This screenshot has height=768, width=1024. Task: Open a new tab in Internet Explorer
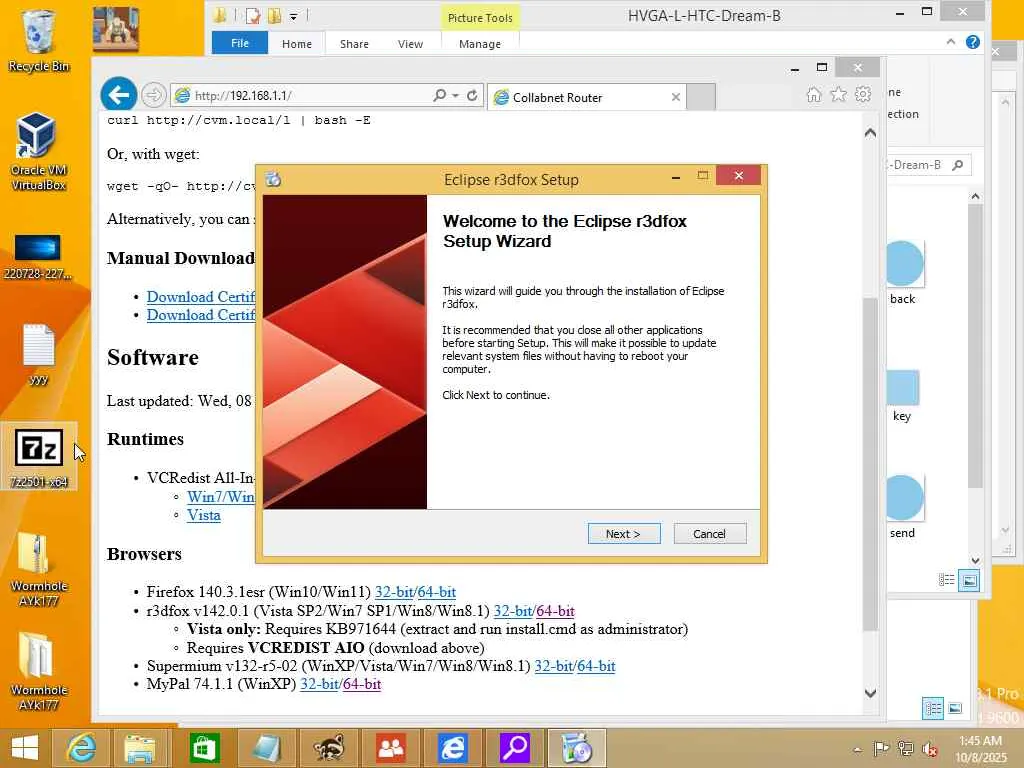coord(701,97)
